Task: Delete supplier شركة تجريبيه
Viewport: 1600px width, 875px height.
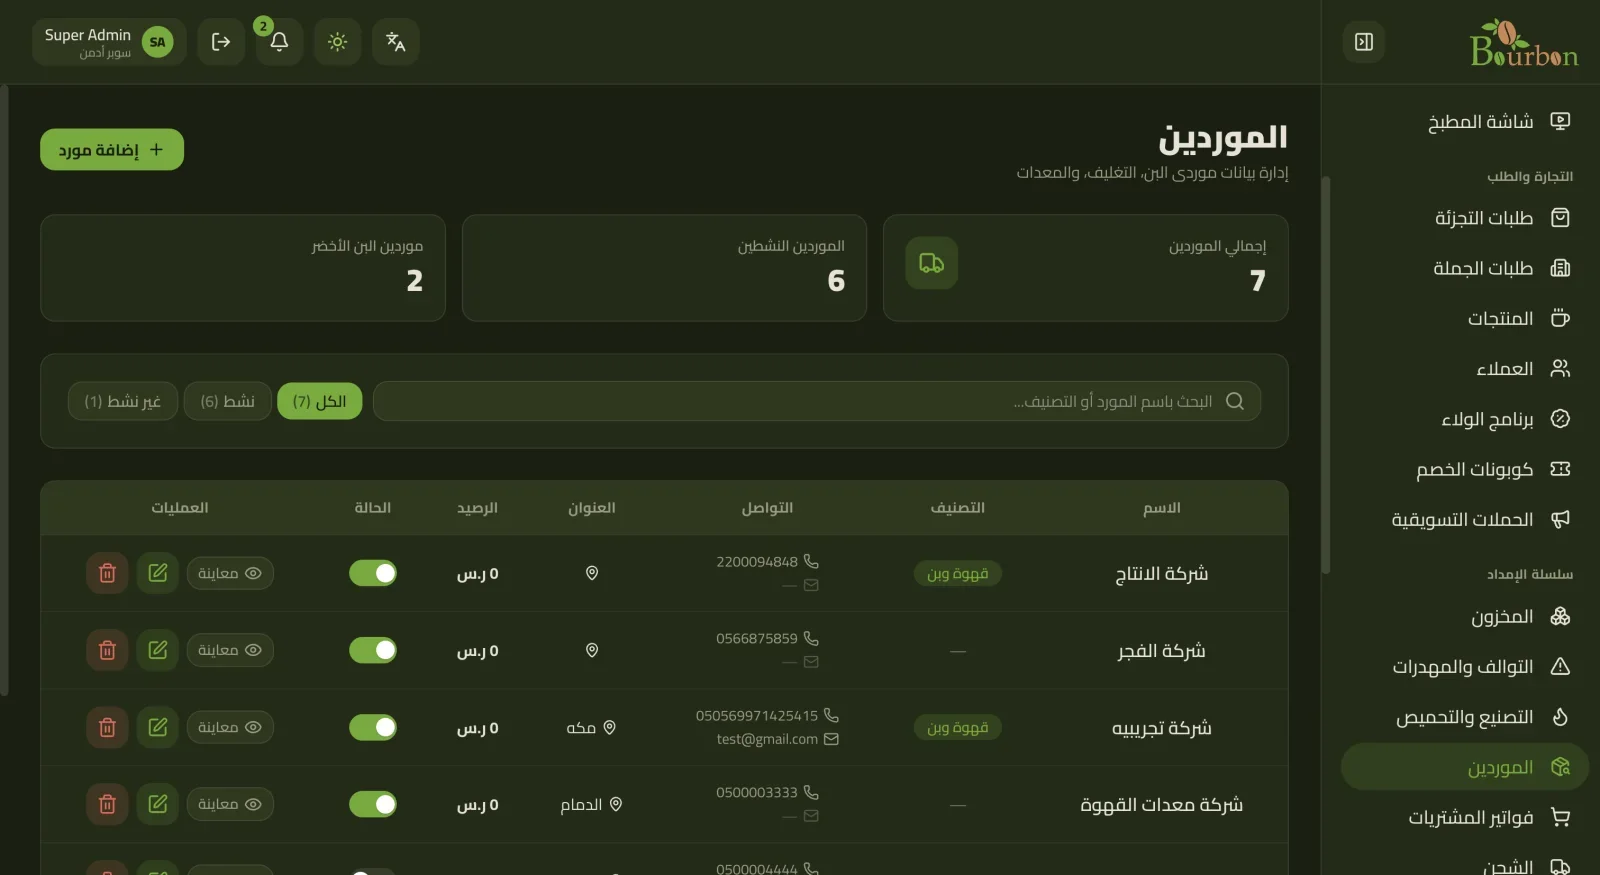Action: (107, 727)
